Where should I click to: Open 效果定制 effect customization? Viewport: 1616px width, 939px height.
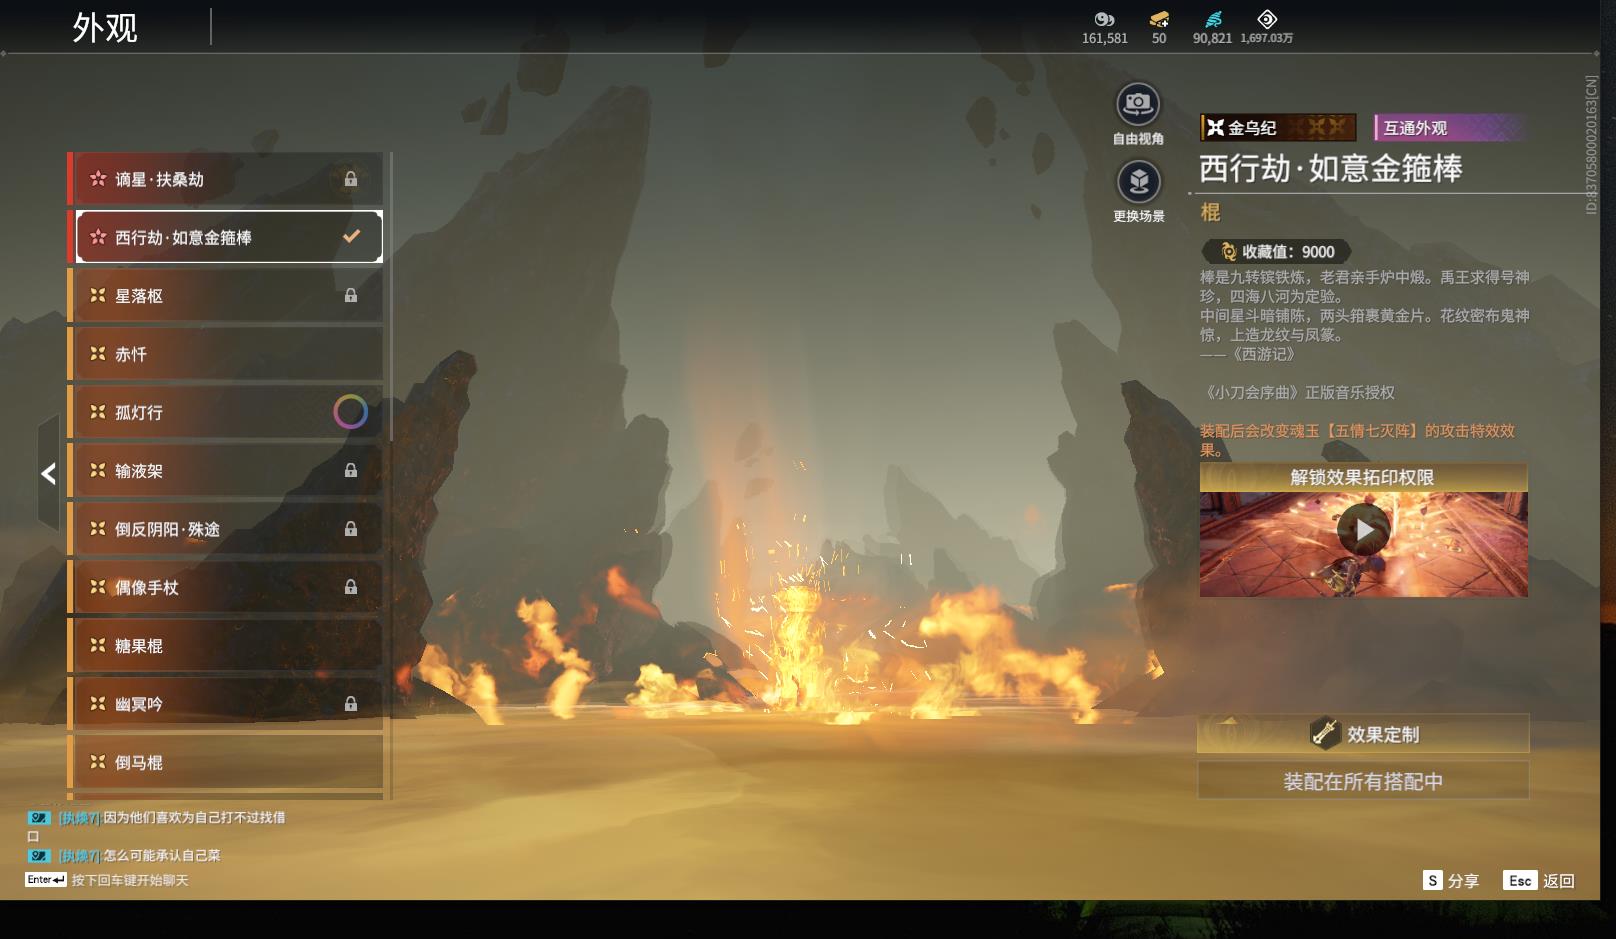click(1363, 734)
